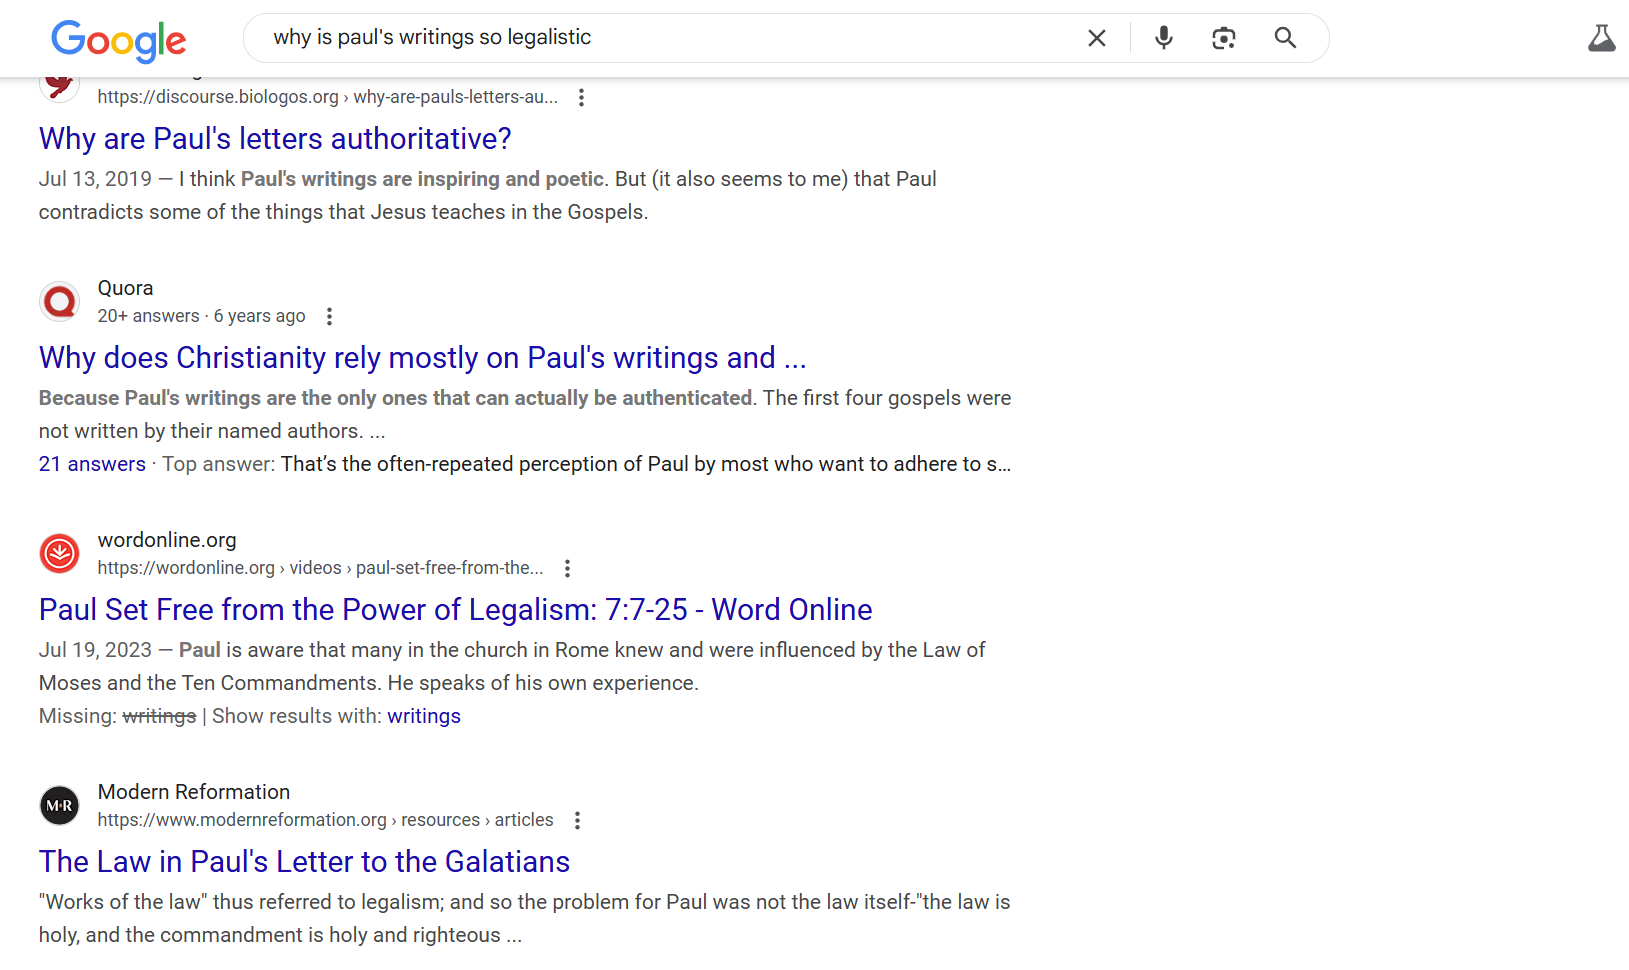Click the Quora site favicon

click(60, 301)
